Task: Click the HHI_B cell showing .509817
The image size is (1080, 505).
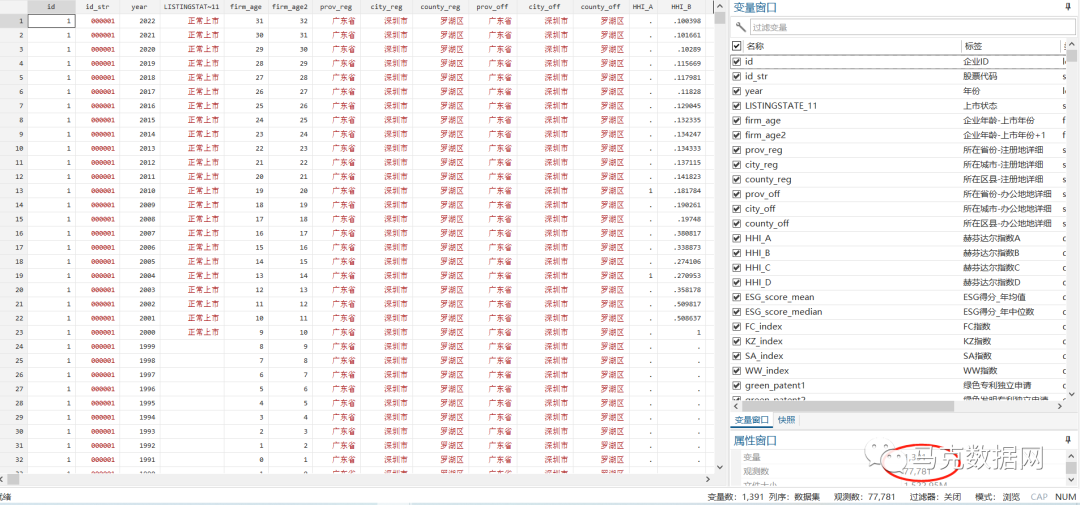Action: point(681,303)
